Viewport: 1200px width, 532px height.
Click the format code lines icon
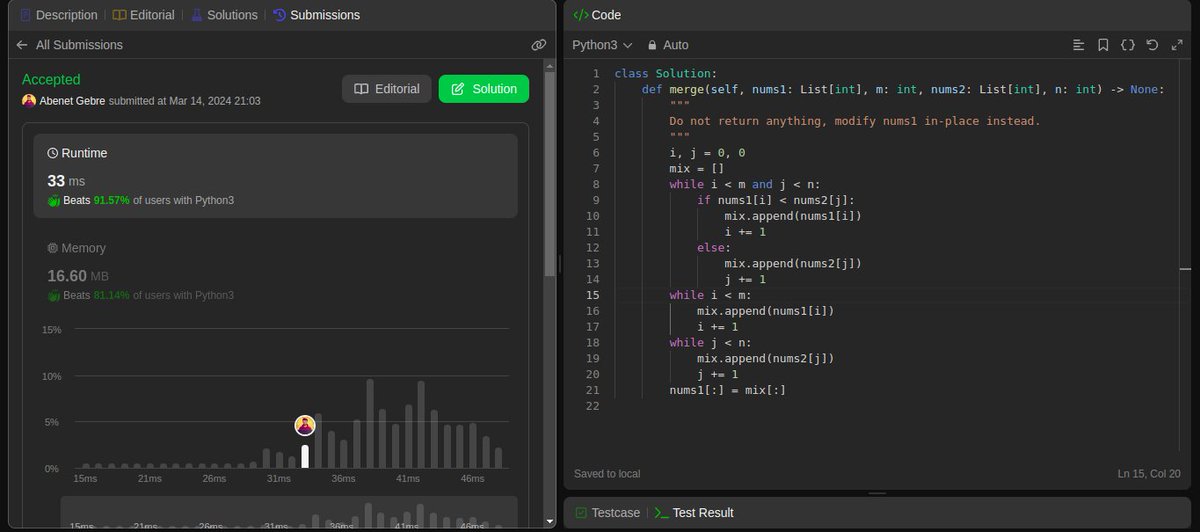[x=1078, y=45]
